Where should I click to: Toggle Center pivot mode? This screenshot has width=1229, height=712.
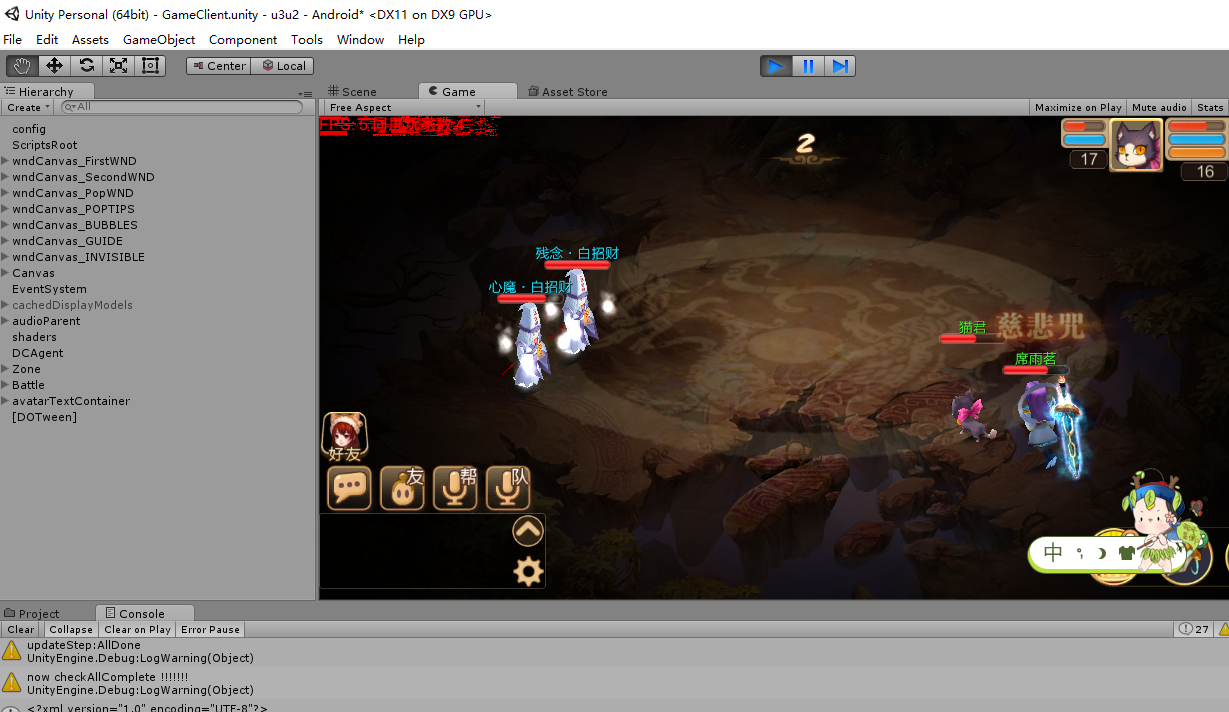[x=218, y=66]
